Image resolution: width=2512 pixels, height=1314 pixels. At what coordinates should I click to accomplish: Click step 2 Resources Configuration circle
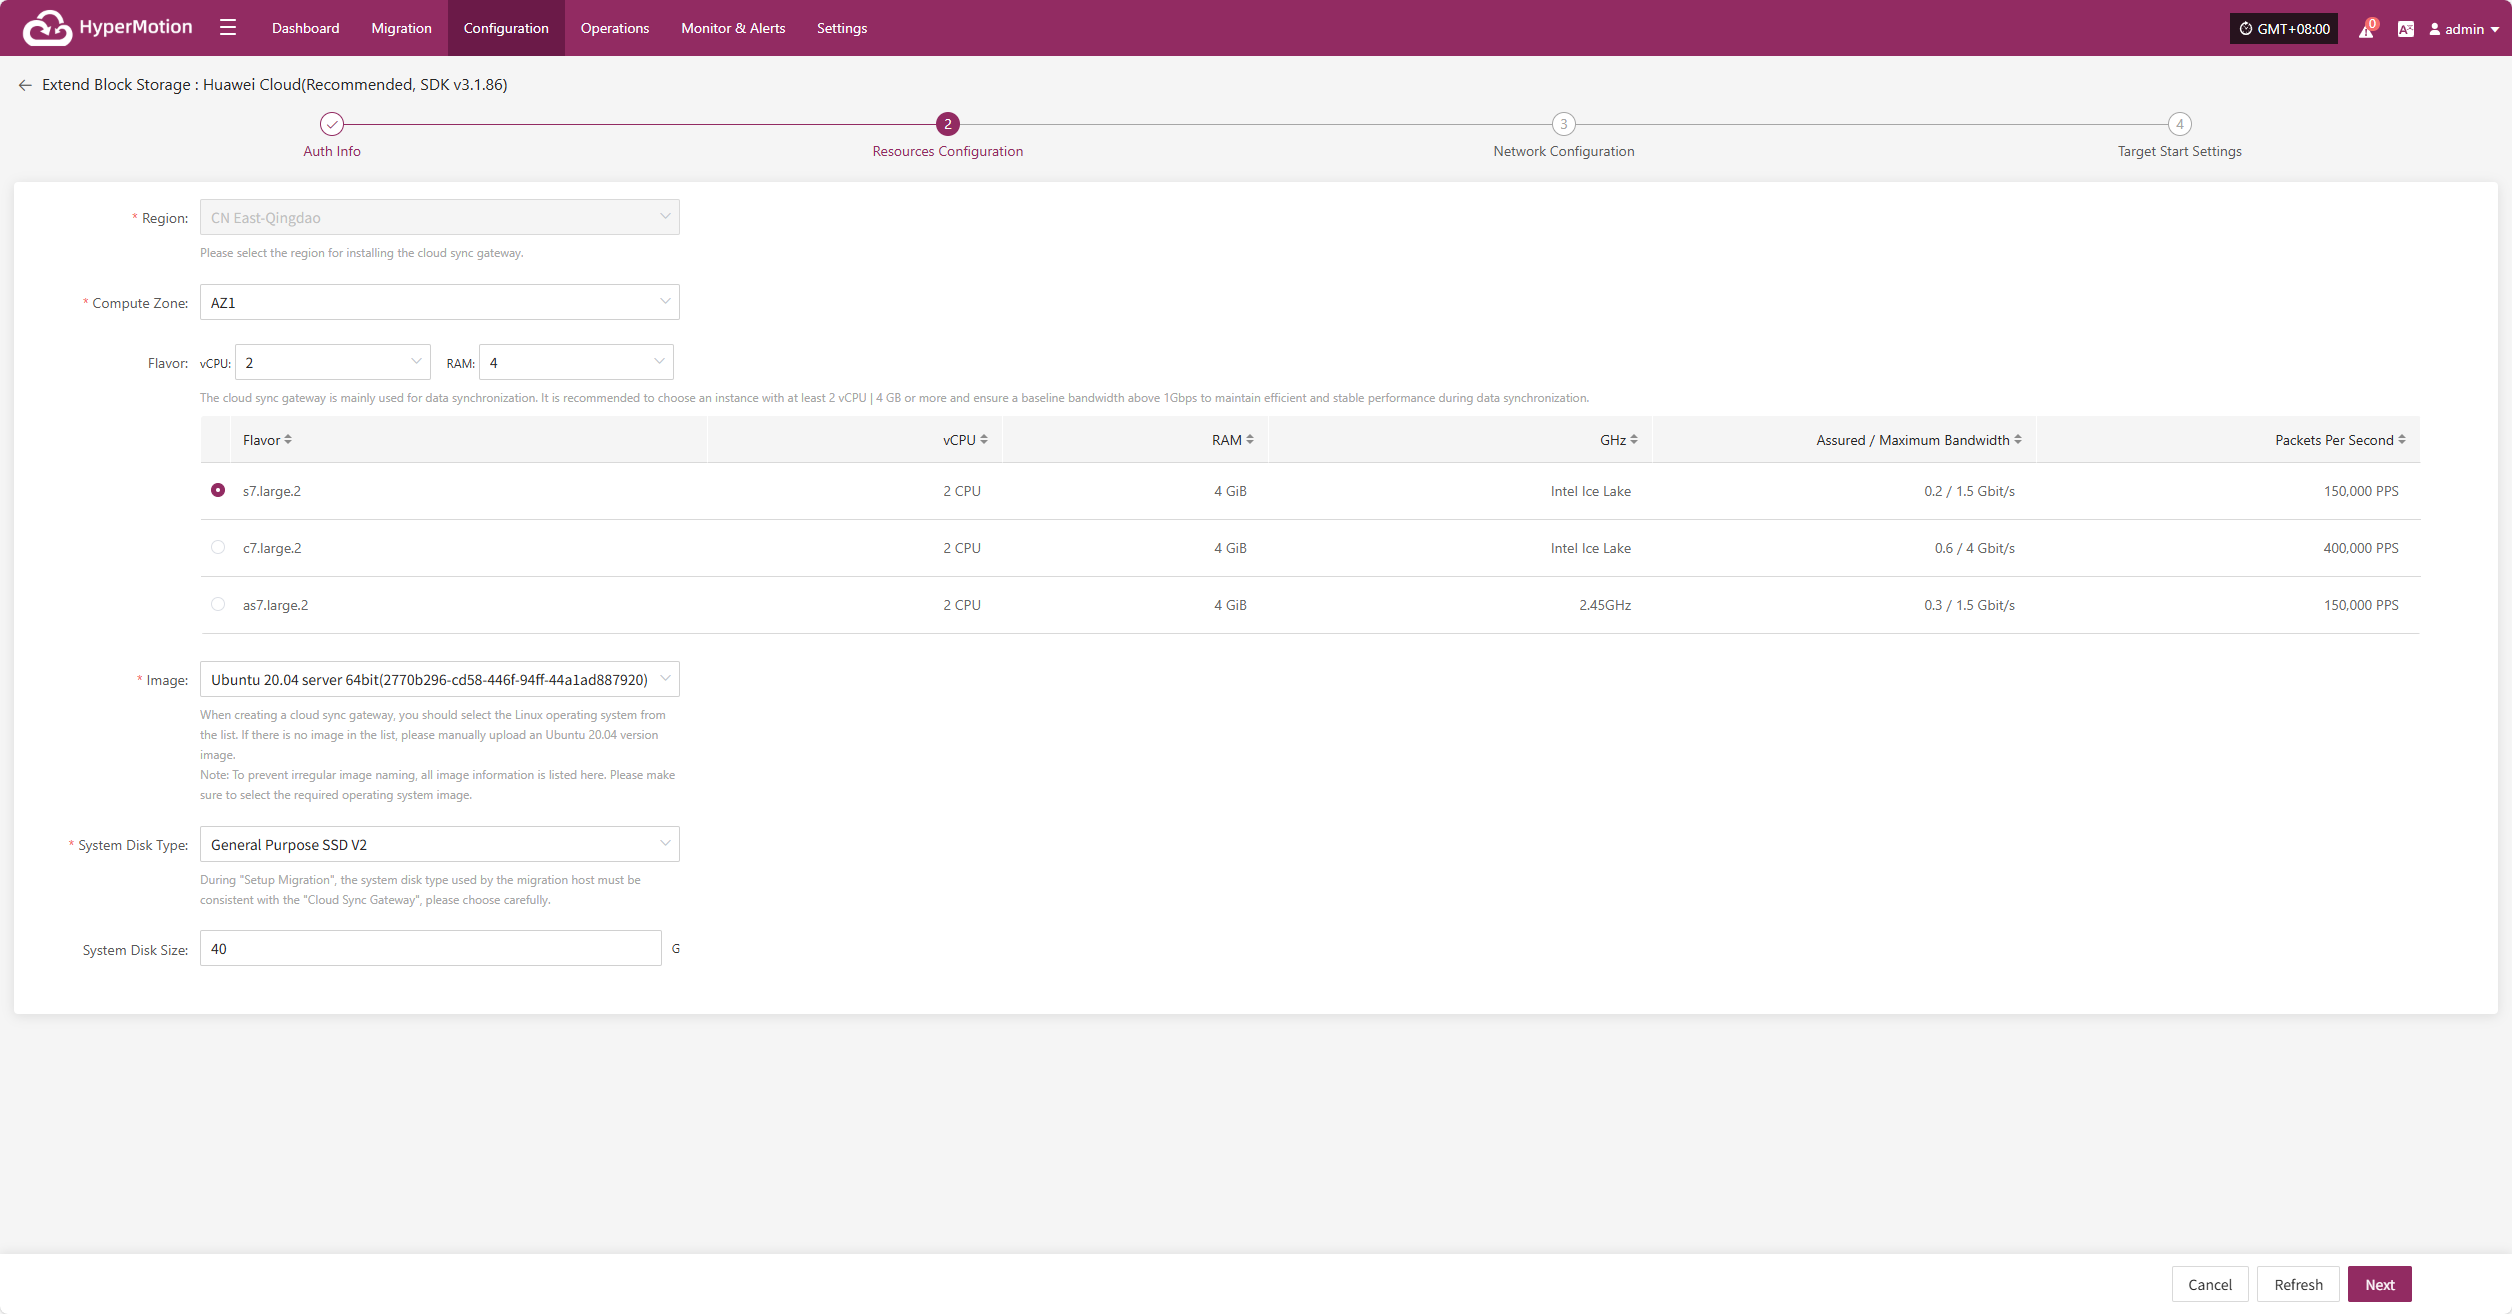tap(948, 124)
